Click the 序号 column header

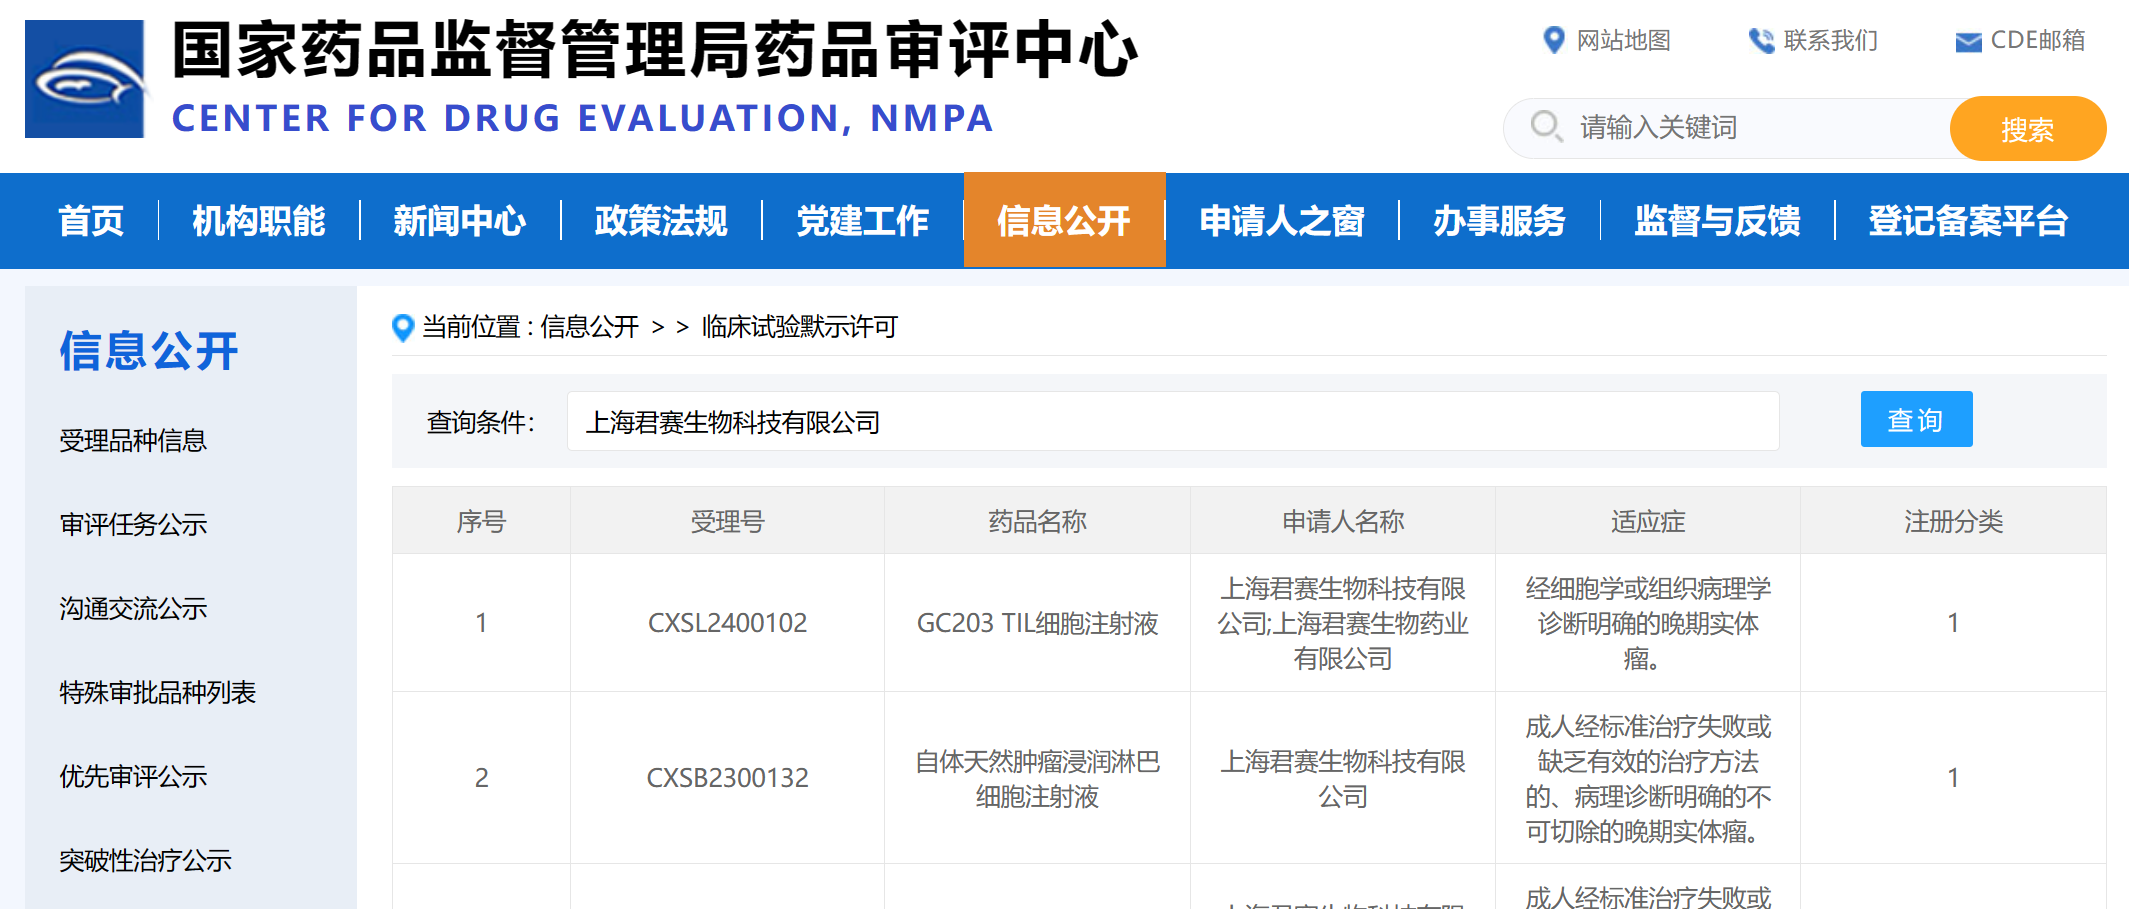(x=482, y=521)
